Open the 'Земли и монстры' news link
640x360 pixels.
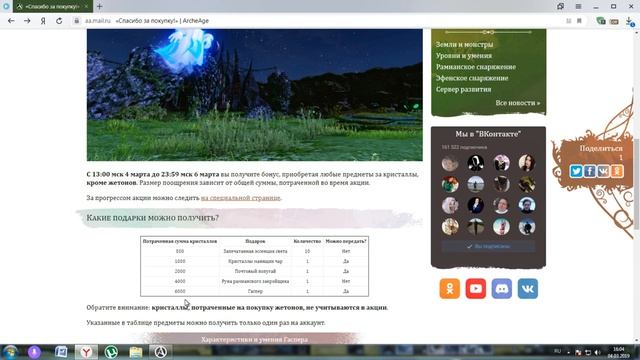tap(464, 44)
